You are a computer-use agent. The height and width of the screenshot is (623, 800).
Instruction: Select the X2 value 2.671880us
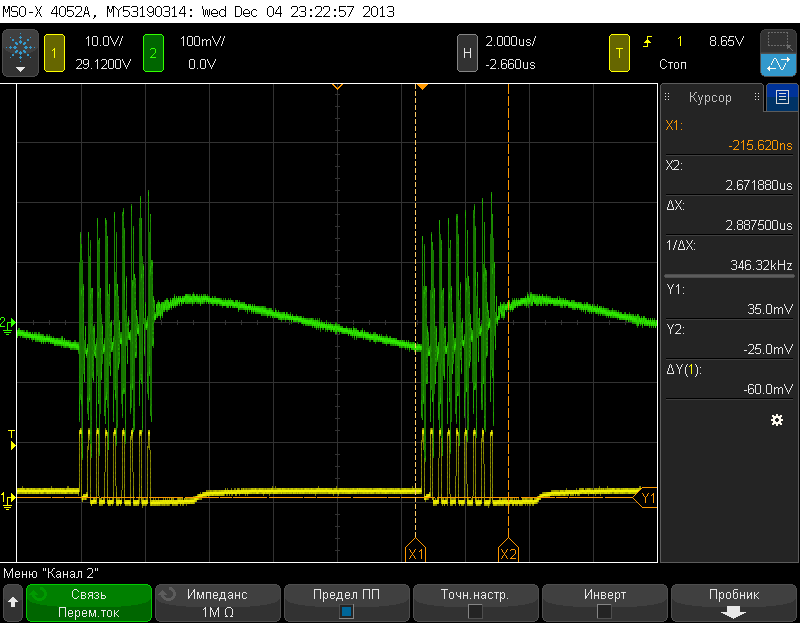pos(759,185)
